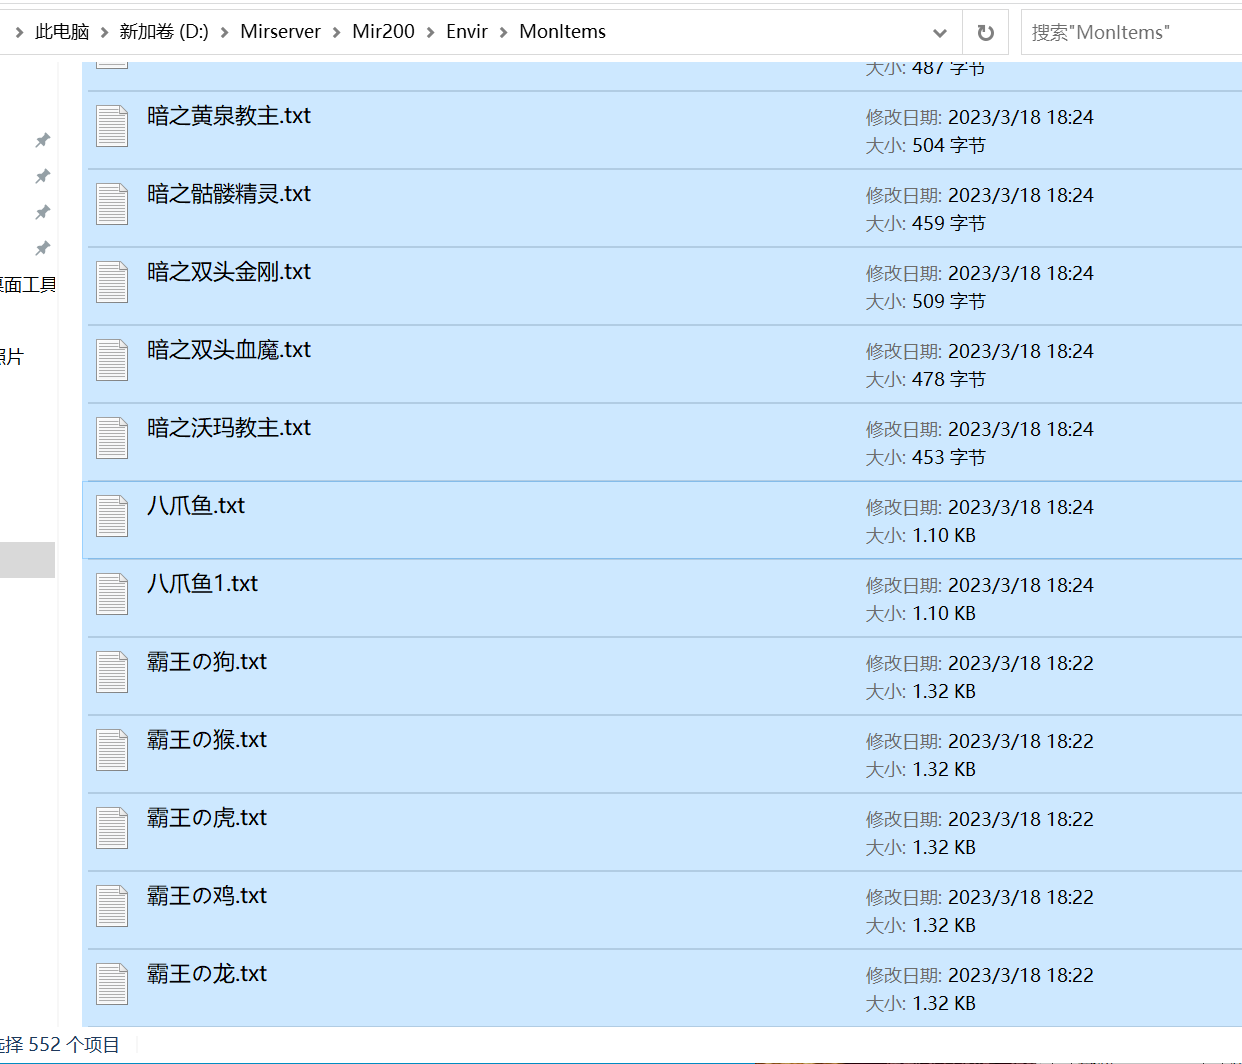The width and height of the screenshot is (1242, 1064).
Task: Pick the file icon of 暗之双头血魔.txt
Action: (x=112, y=360)
